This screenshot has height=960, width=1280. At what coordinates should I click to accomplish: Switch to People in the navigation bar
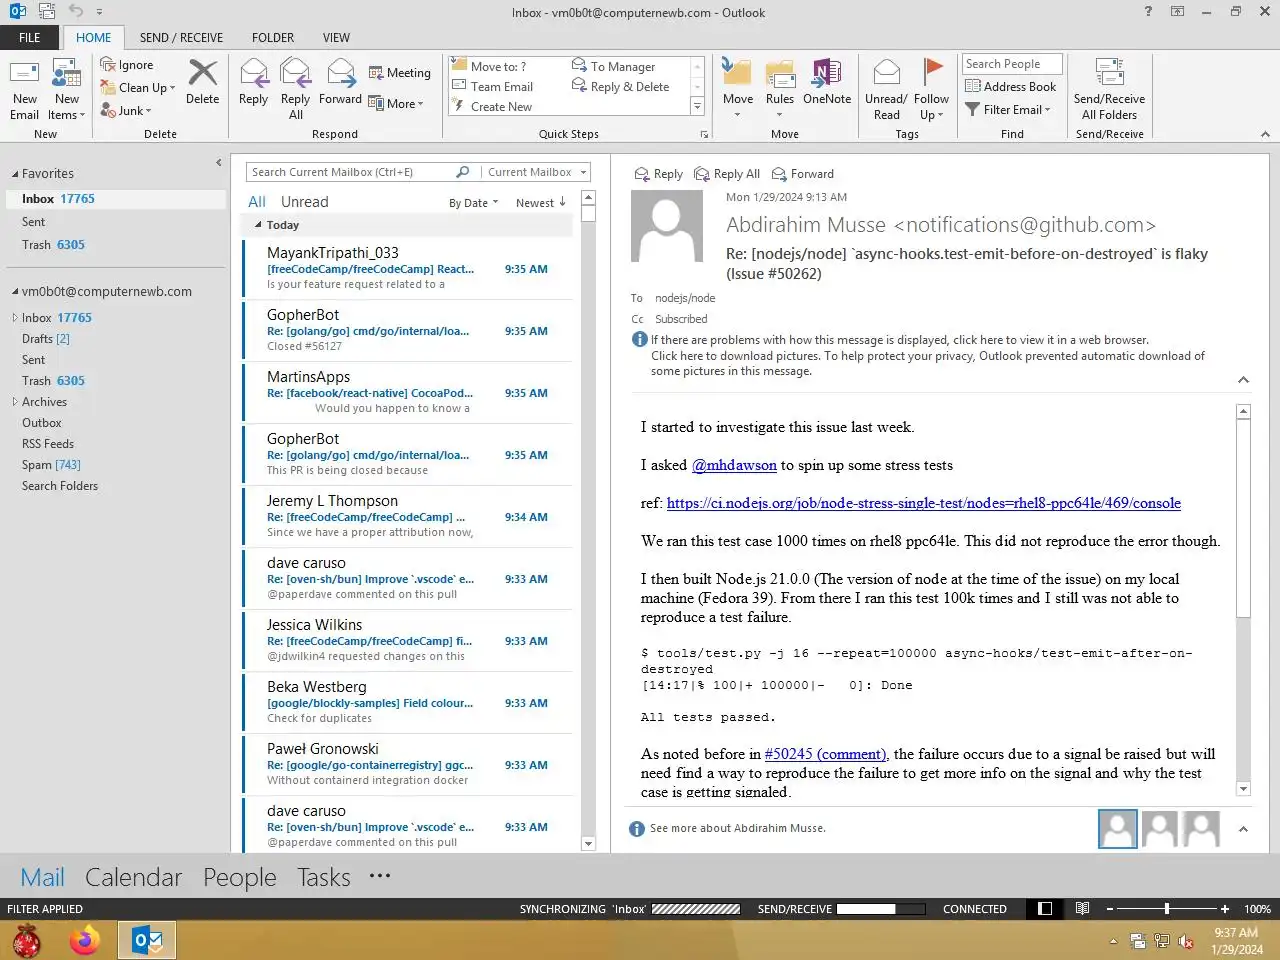point(239,877)
